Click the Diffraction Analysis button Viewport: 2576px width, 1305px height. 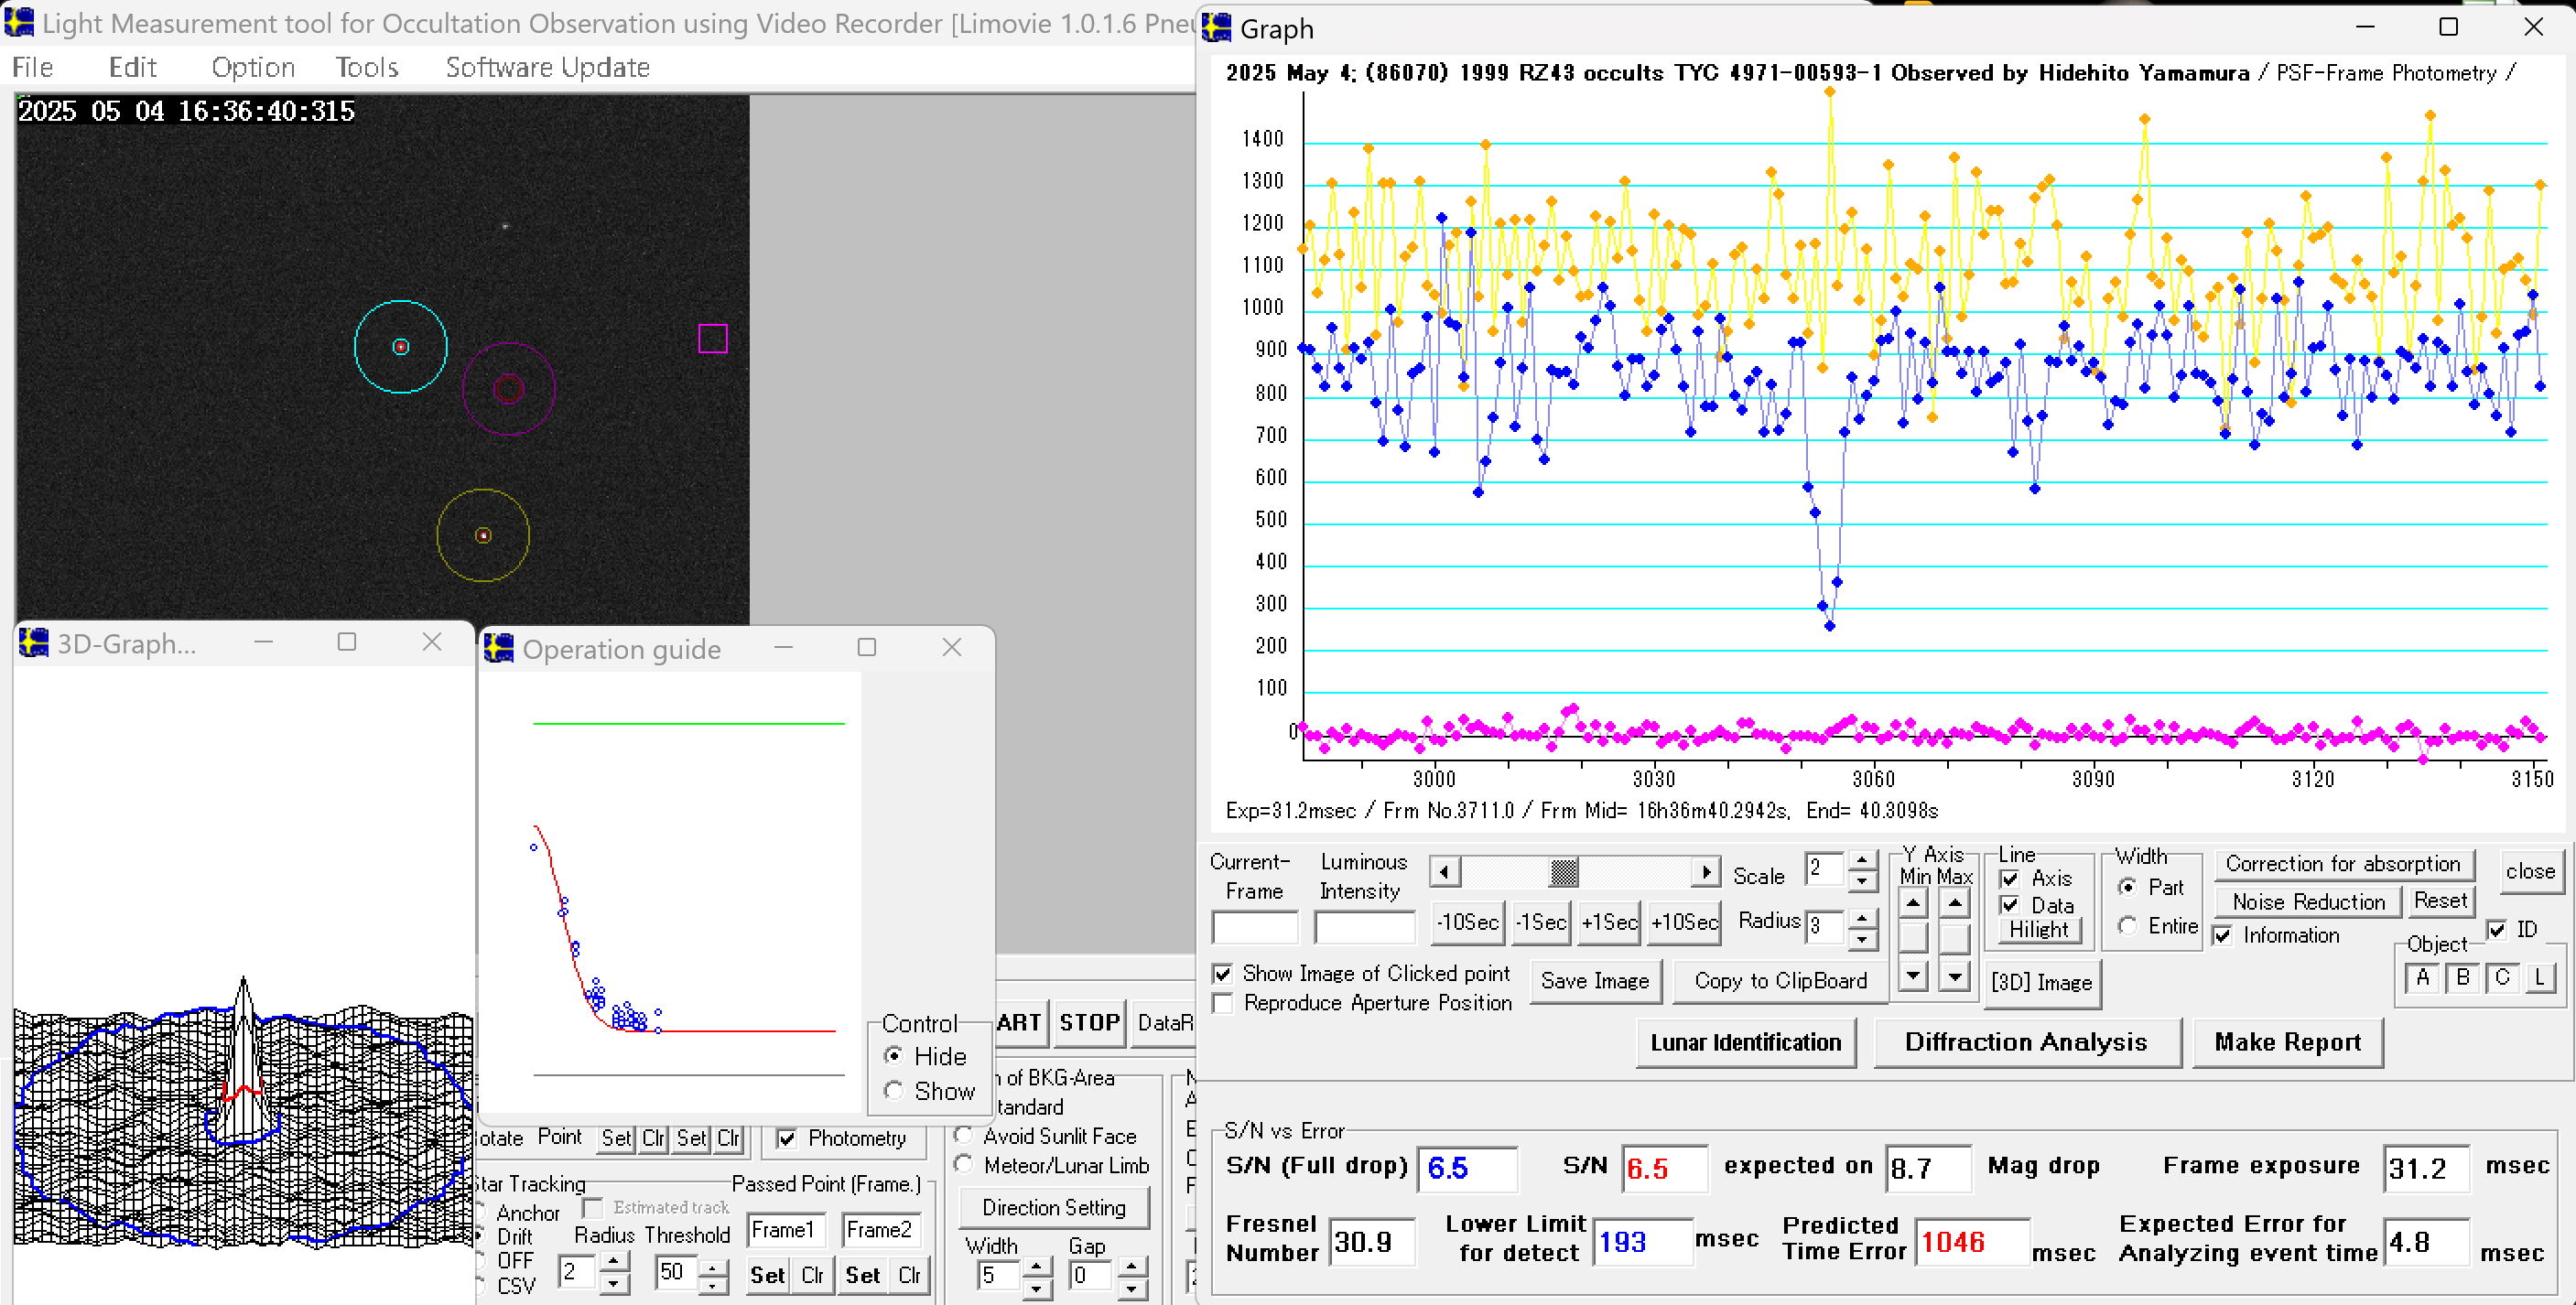tap(2025, 1042)
